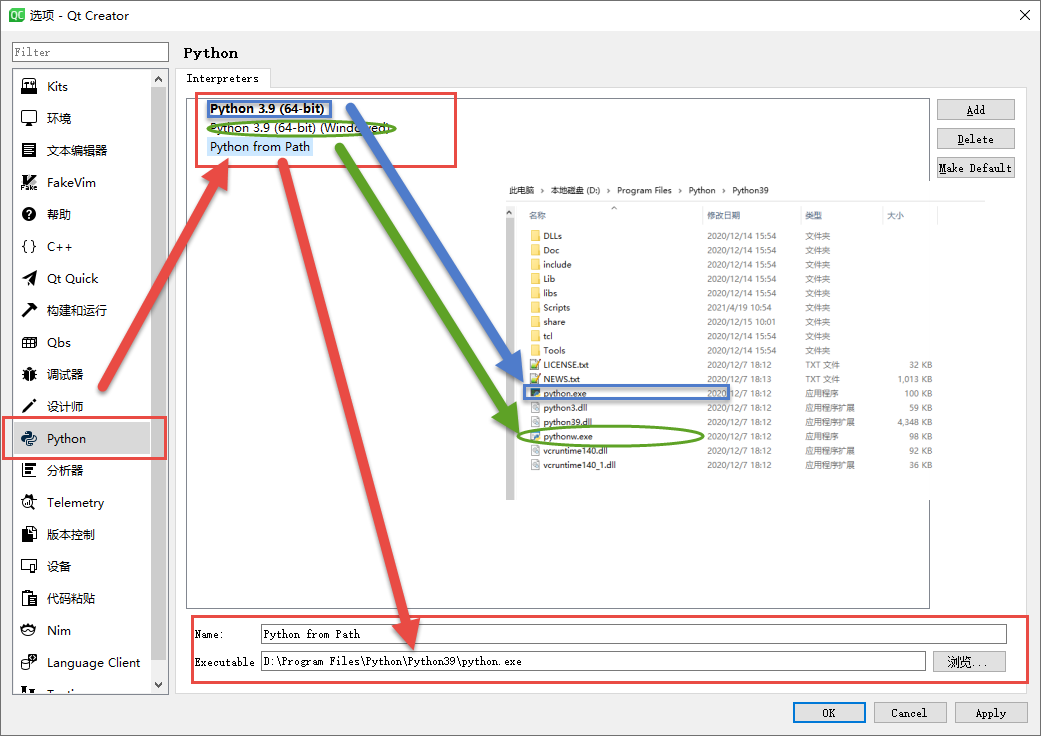Open the Qt Quick settings category
The height and width of the screenshot is (736, 1041).
(83, 279)
